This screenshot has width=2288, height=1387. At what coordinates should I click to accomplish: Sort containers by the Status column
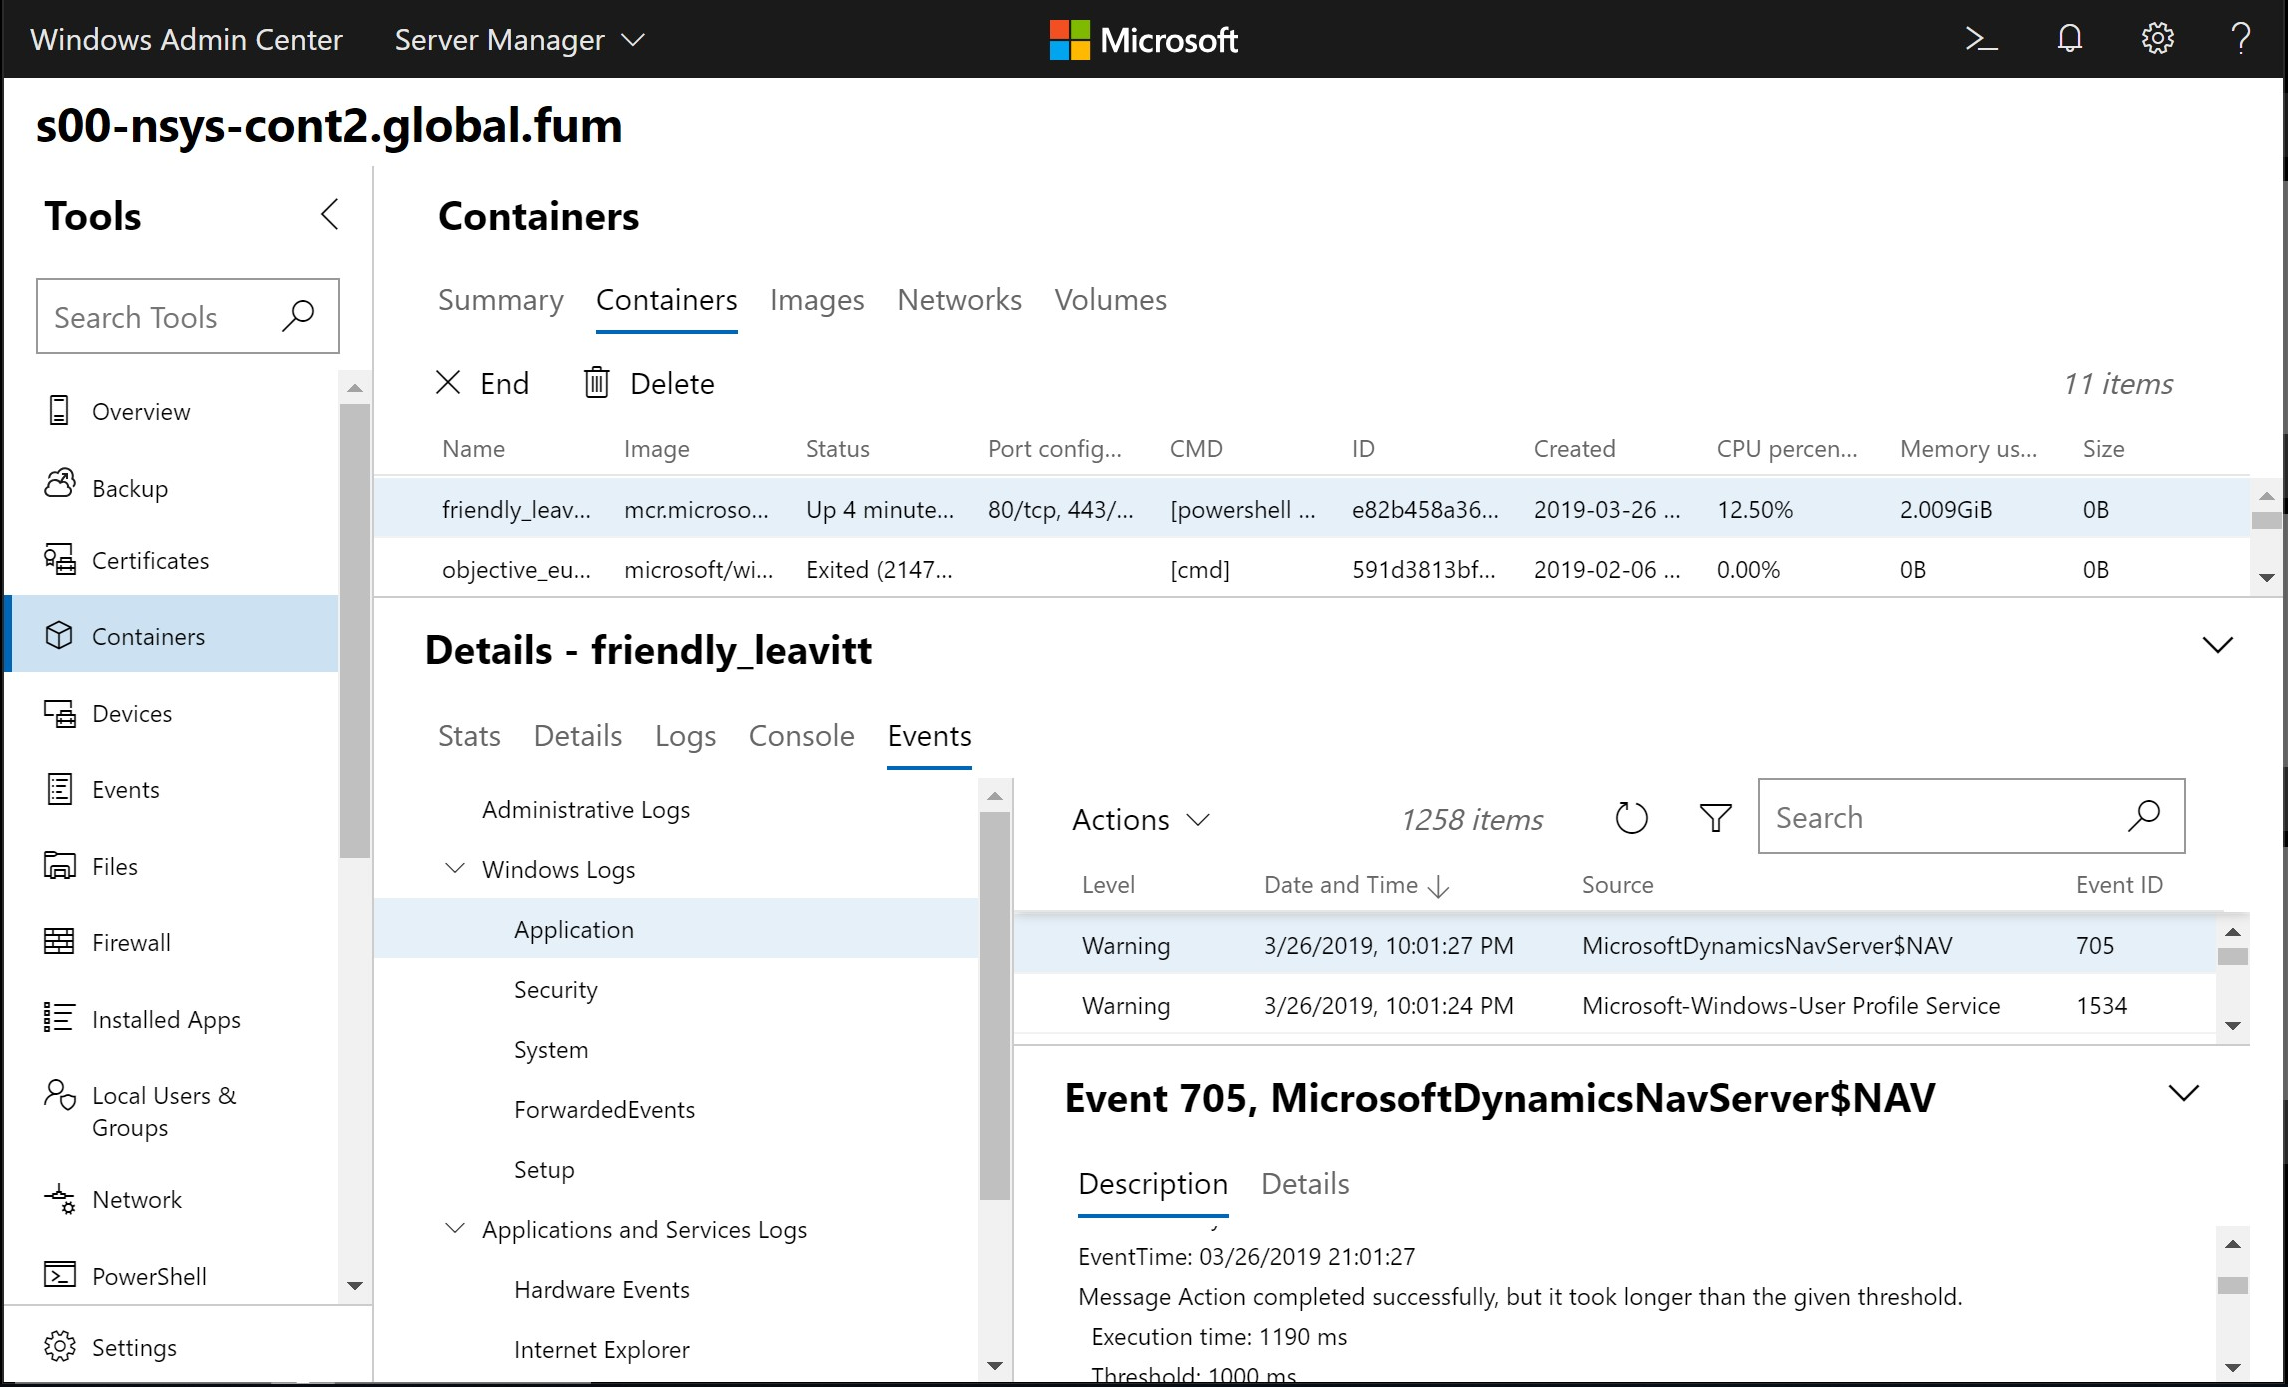[x=838, y=449]
